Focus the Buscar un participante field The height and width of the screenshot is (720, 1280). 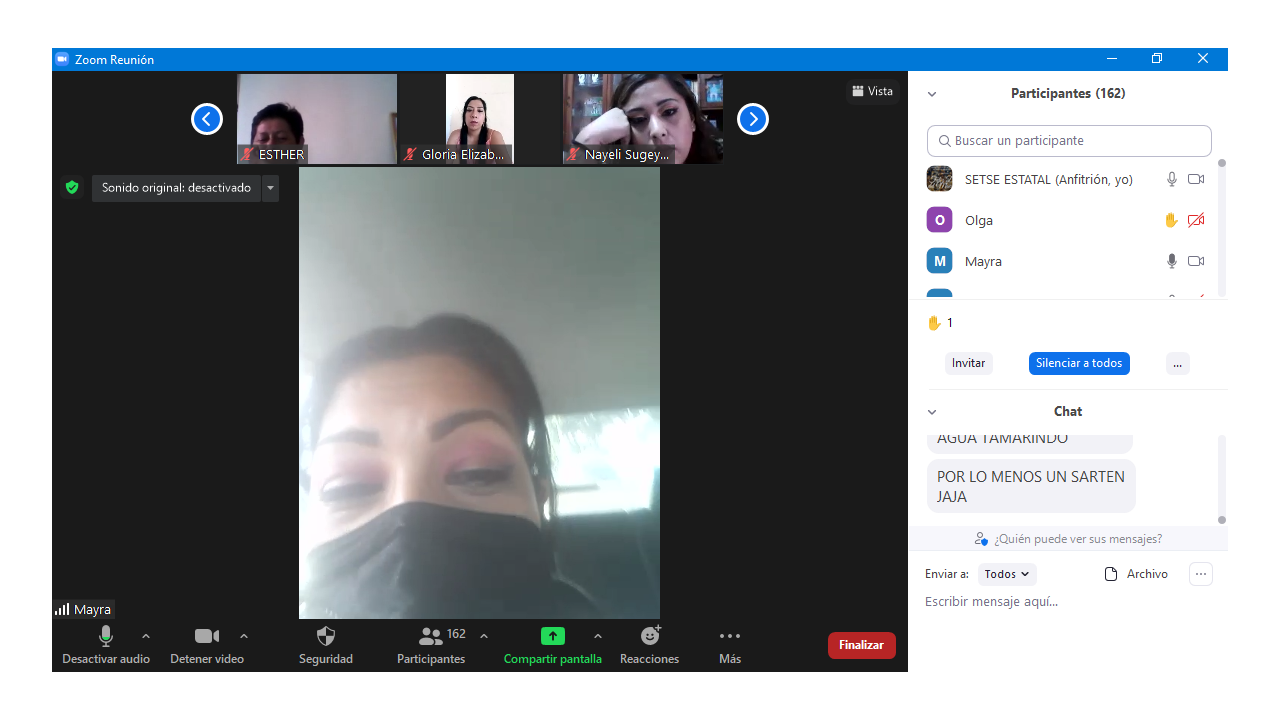[x=1069, y=141]
